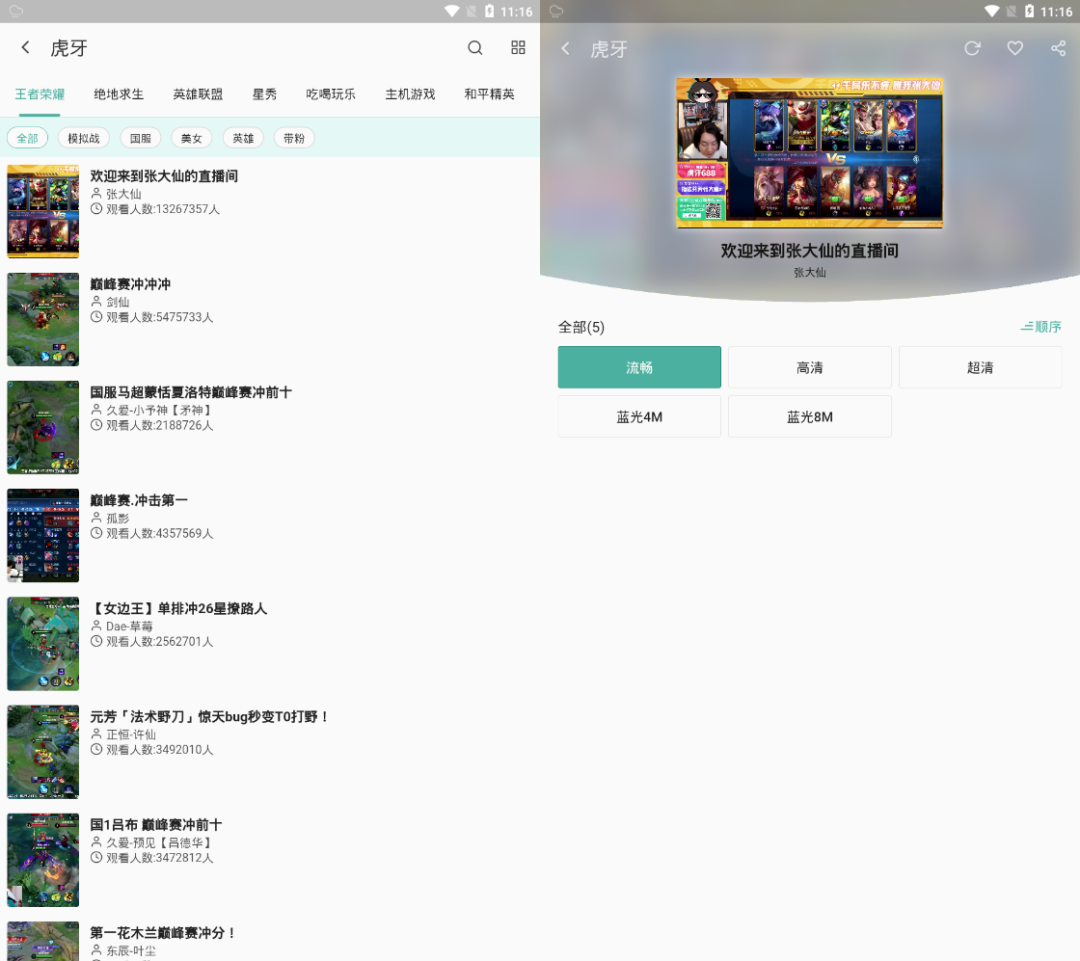Go back from the left 虎牙 list screen

[25, 48]
